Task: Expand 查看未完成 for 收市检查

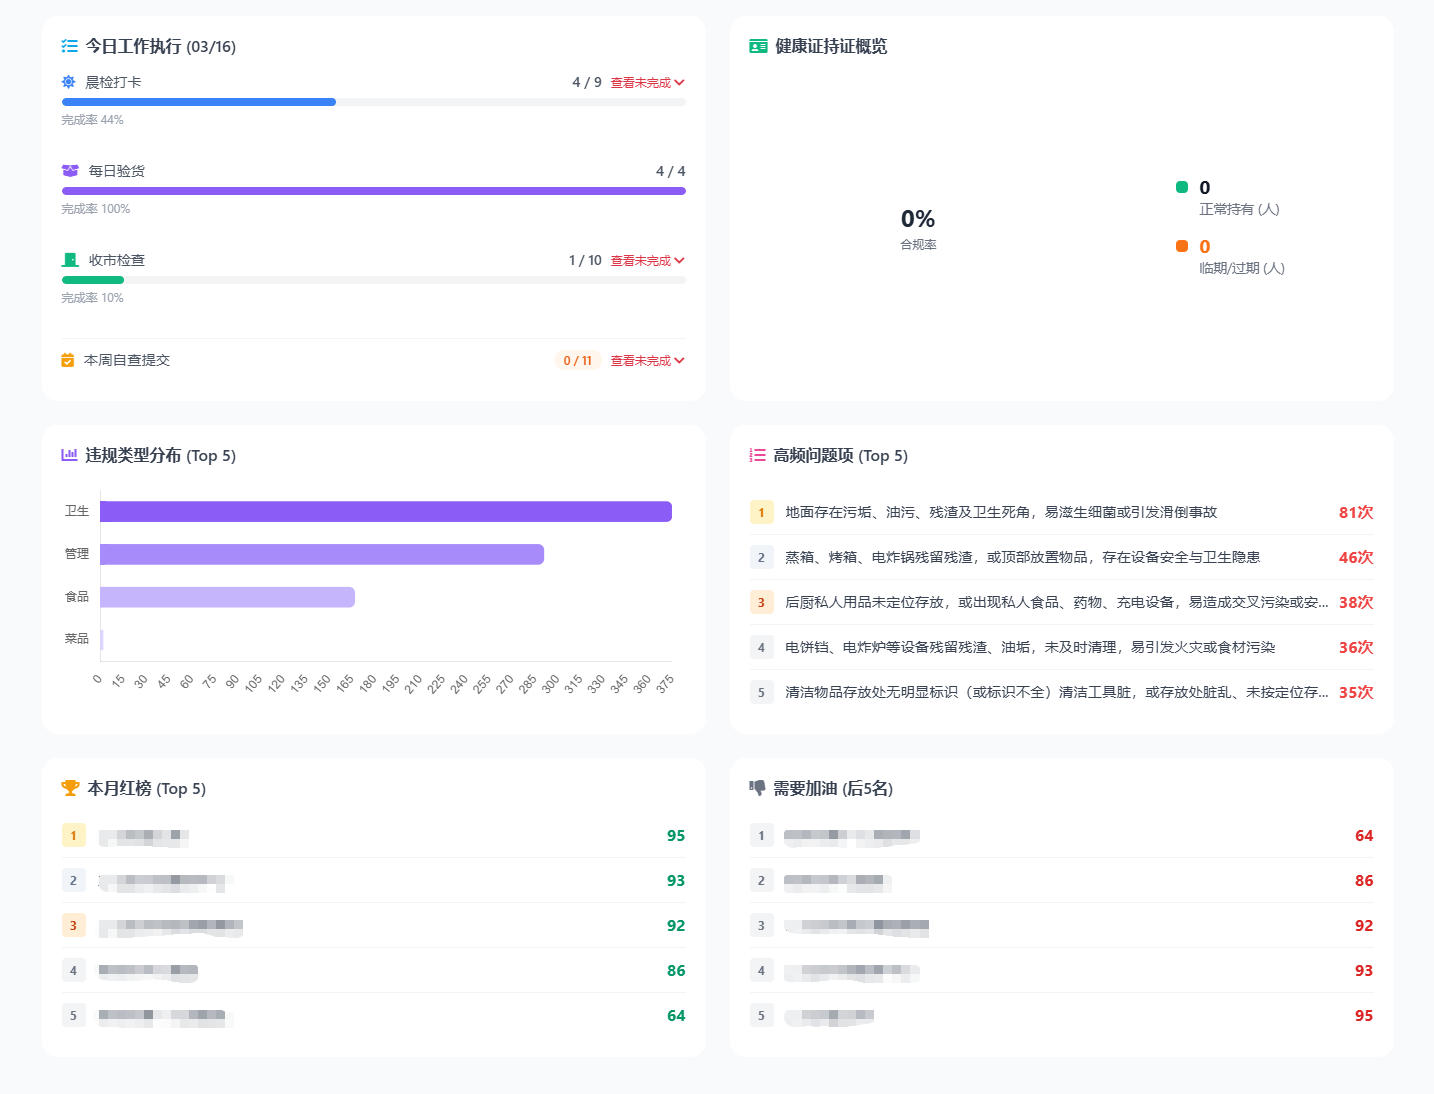Action: pyautogui.click(x=647, y=261)
